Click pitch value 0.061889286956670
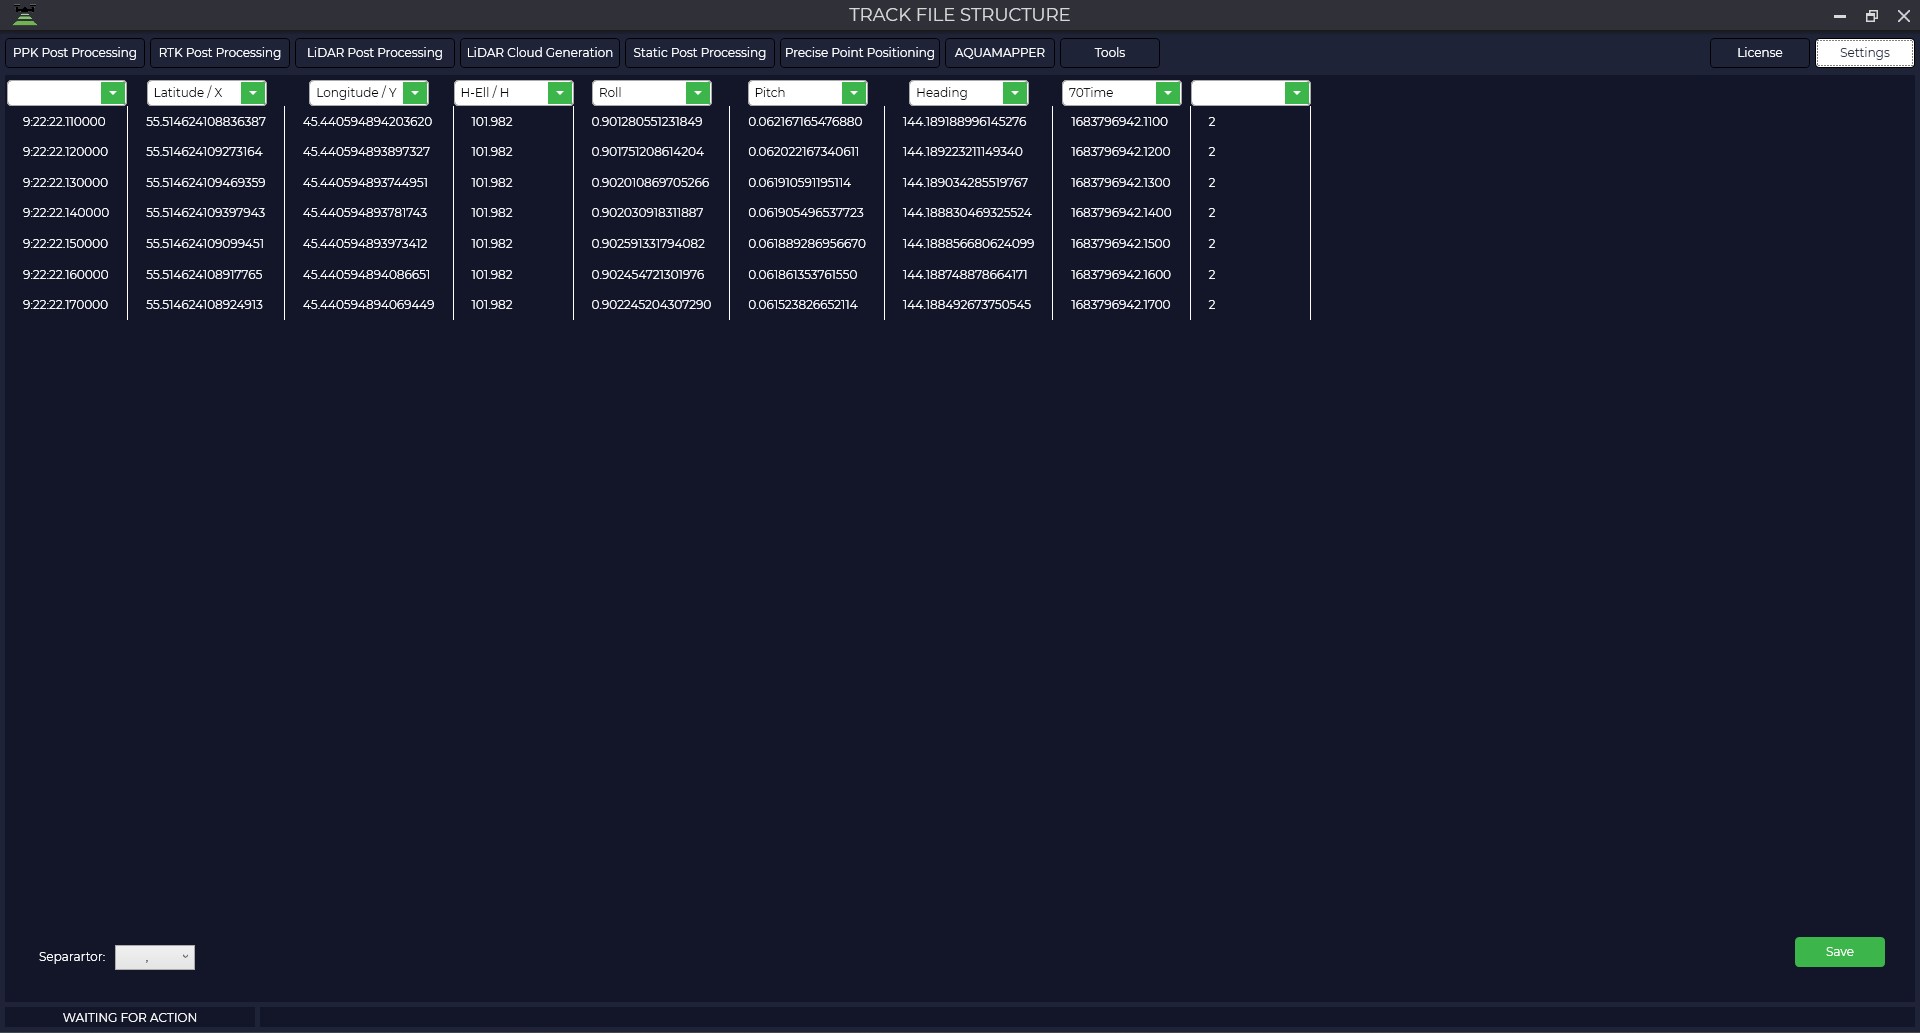Viewport: 1920px width, 1033px height. point(807,244)
